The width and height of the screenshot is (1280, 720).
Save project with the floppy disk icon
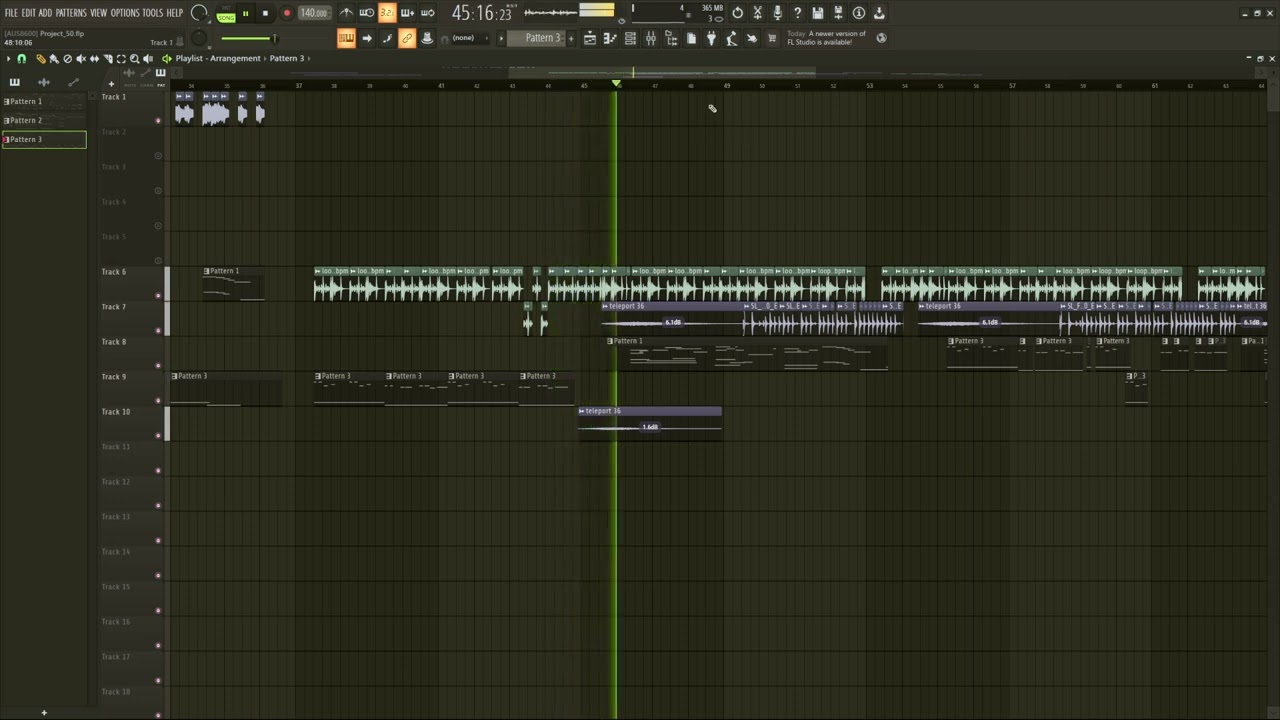[x=818, y=13]
